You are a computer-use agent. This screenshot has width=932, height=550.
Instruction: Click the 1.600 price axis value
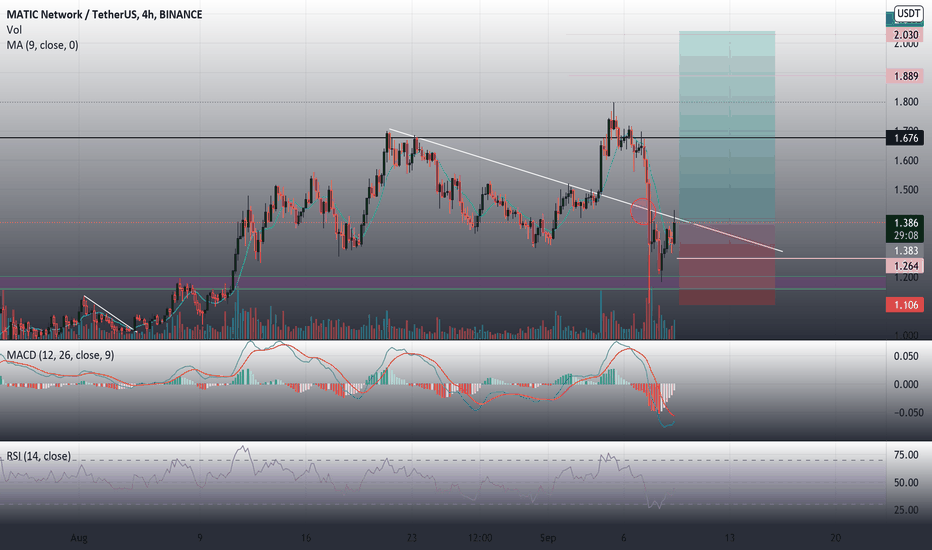tap(906, 161)
